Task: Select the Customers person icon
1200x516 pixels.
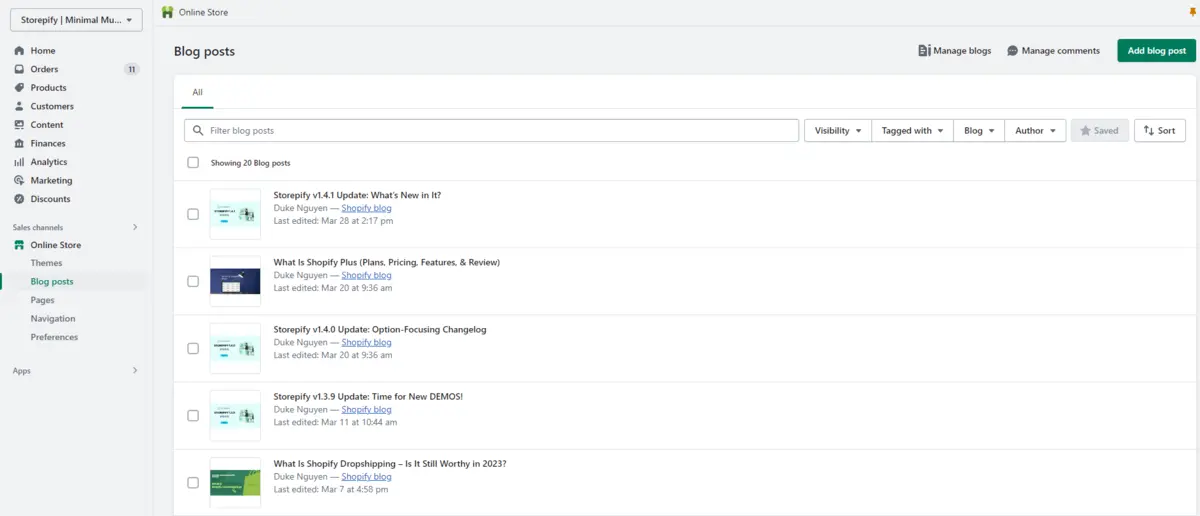Action: click(x=19, y=106)
